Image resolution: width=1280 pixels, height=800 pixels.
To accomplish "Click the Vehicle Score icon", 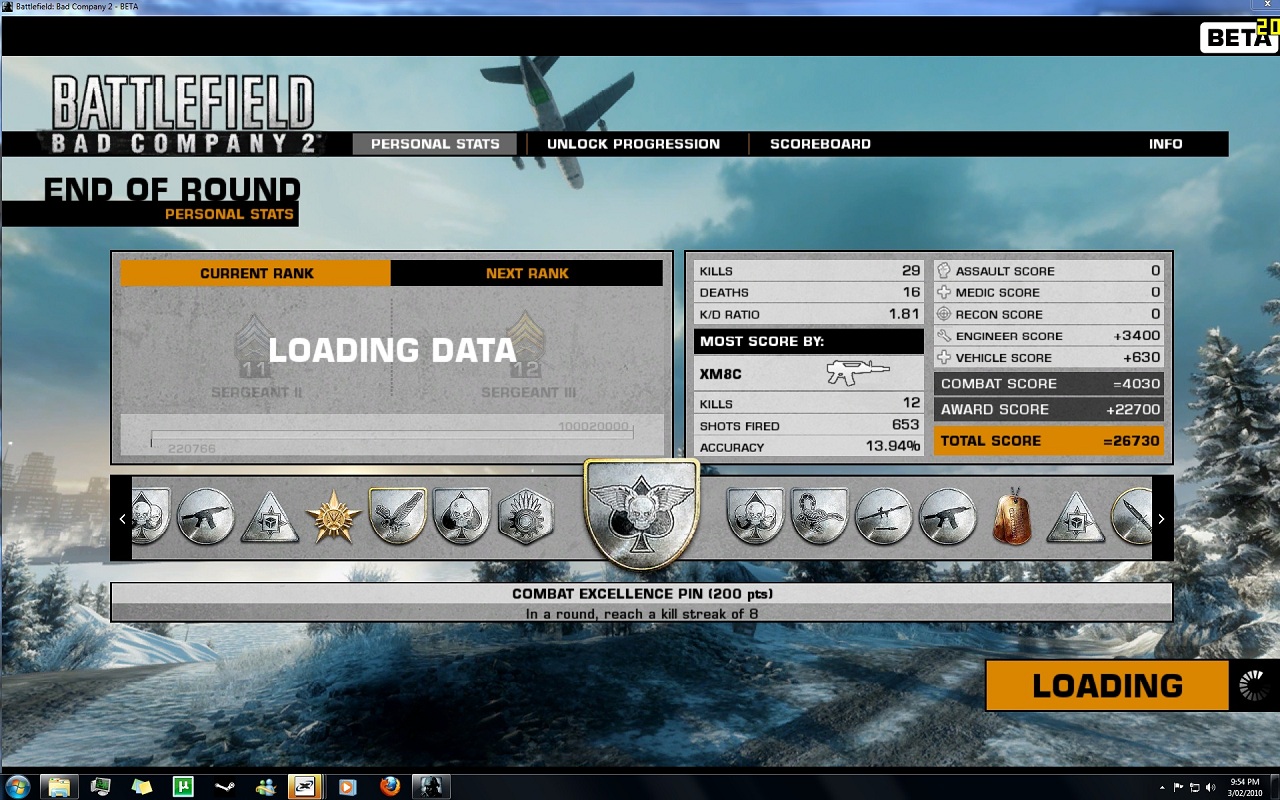I will (944, 358).
